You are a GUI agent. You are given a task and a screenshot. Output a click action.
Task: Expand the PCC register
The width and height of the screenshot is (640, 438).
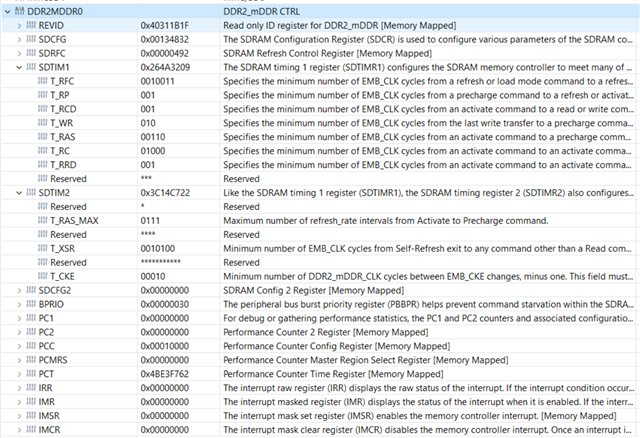coord(19,346)
